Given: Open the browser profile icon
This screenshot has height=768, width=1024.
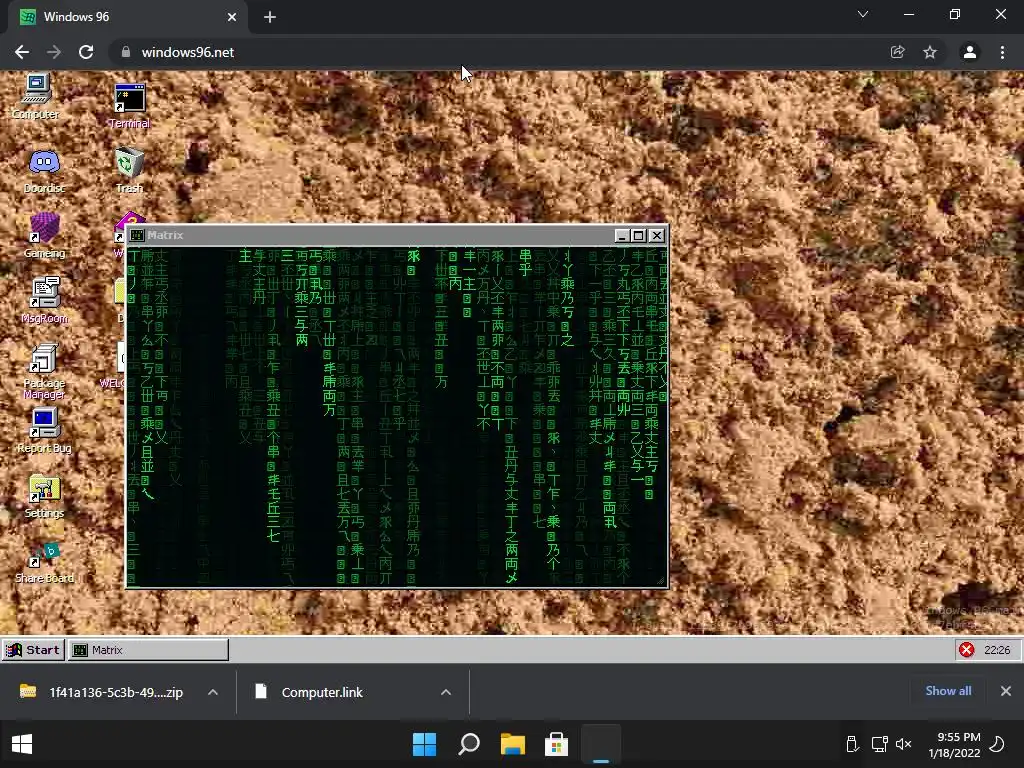Looking at the screenshot, I should point(970,52).
